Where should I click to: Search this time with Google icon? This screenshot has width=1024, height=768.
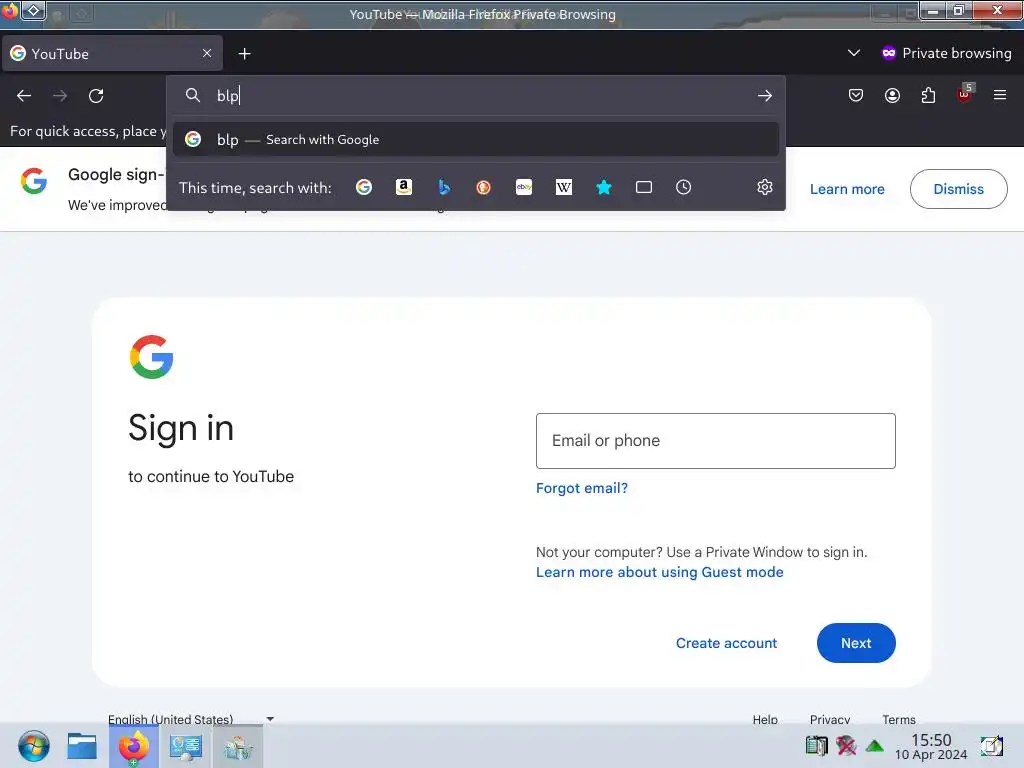click(364, 187)
